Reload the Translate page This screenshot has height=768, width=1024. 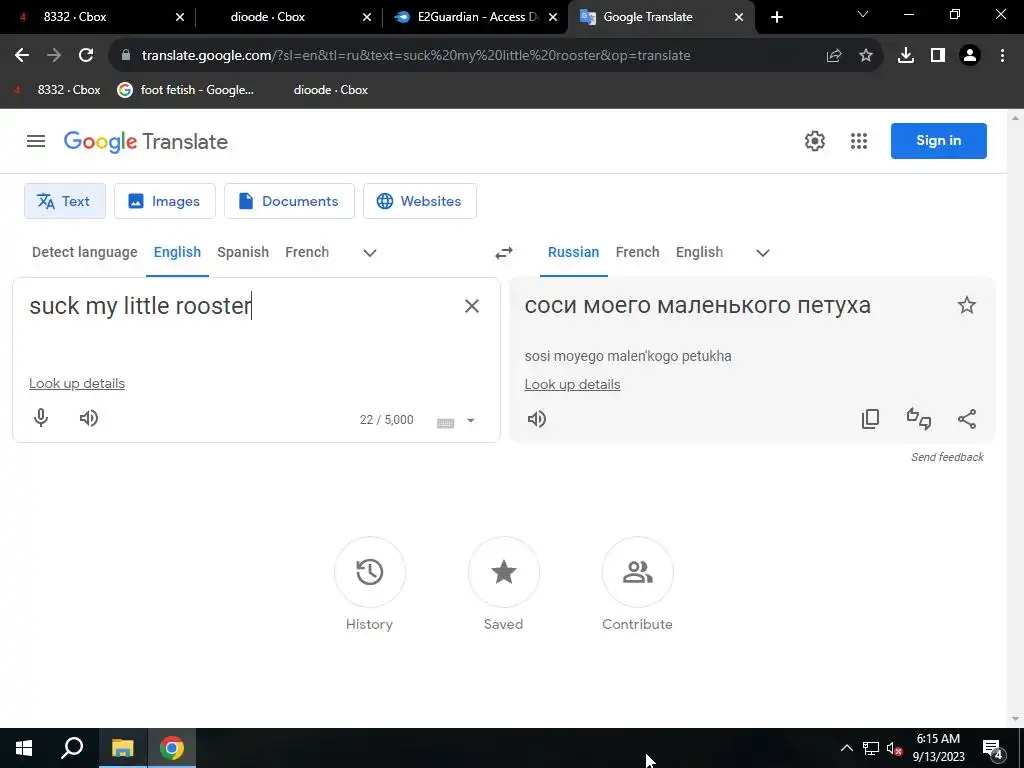pos(86,56)
